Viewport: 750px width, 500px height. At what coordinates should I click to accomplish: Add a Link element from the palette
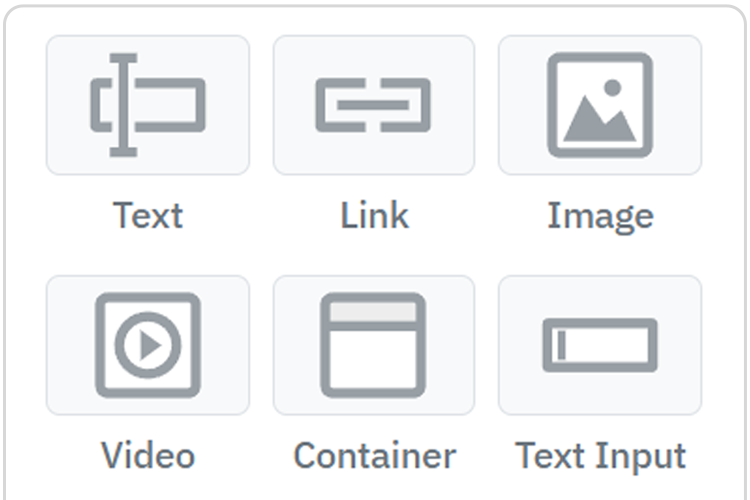point(374,105)
